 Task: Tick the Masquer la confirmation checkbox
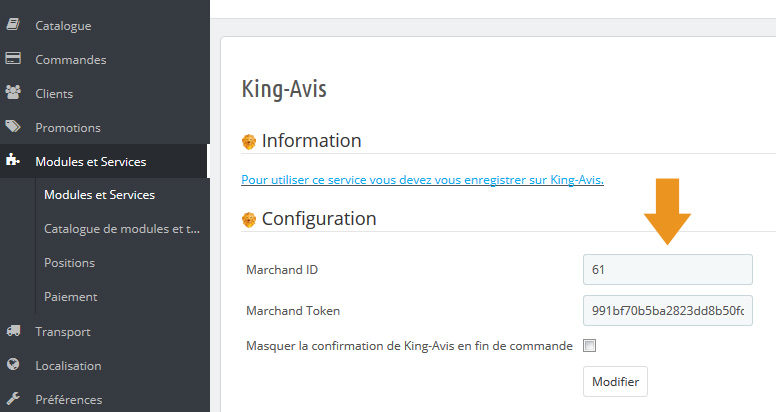pyautogui.click(x=589, y=346)
